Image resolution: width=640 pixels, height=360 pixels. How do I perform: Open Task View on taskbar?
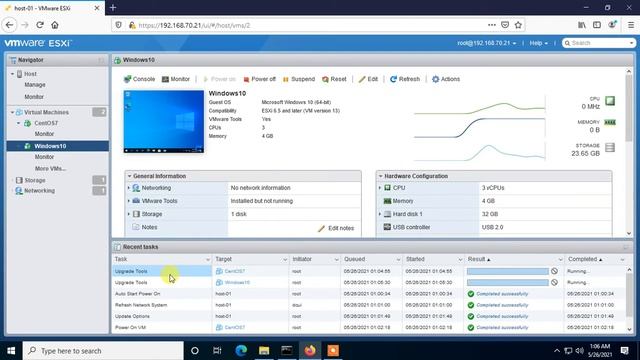pyautogui.click(x=217, y=351)
